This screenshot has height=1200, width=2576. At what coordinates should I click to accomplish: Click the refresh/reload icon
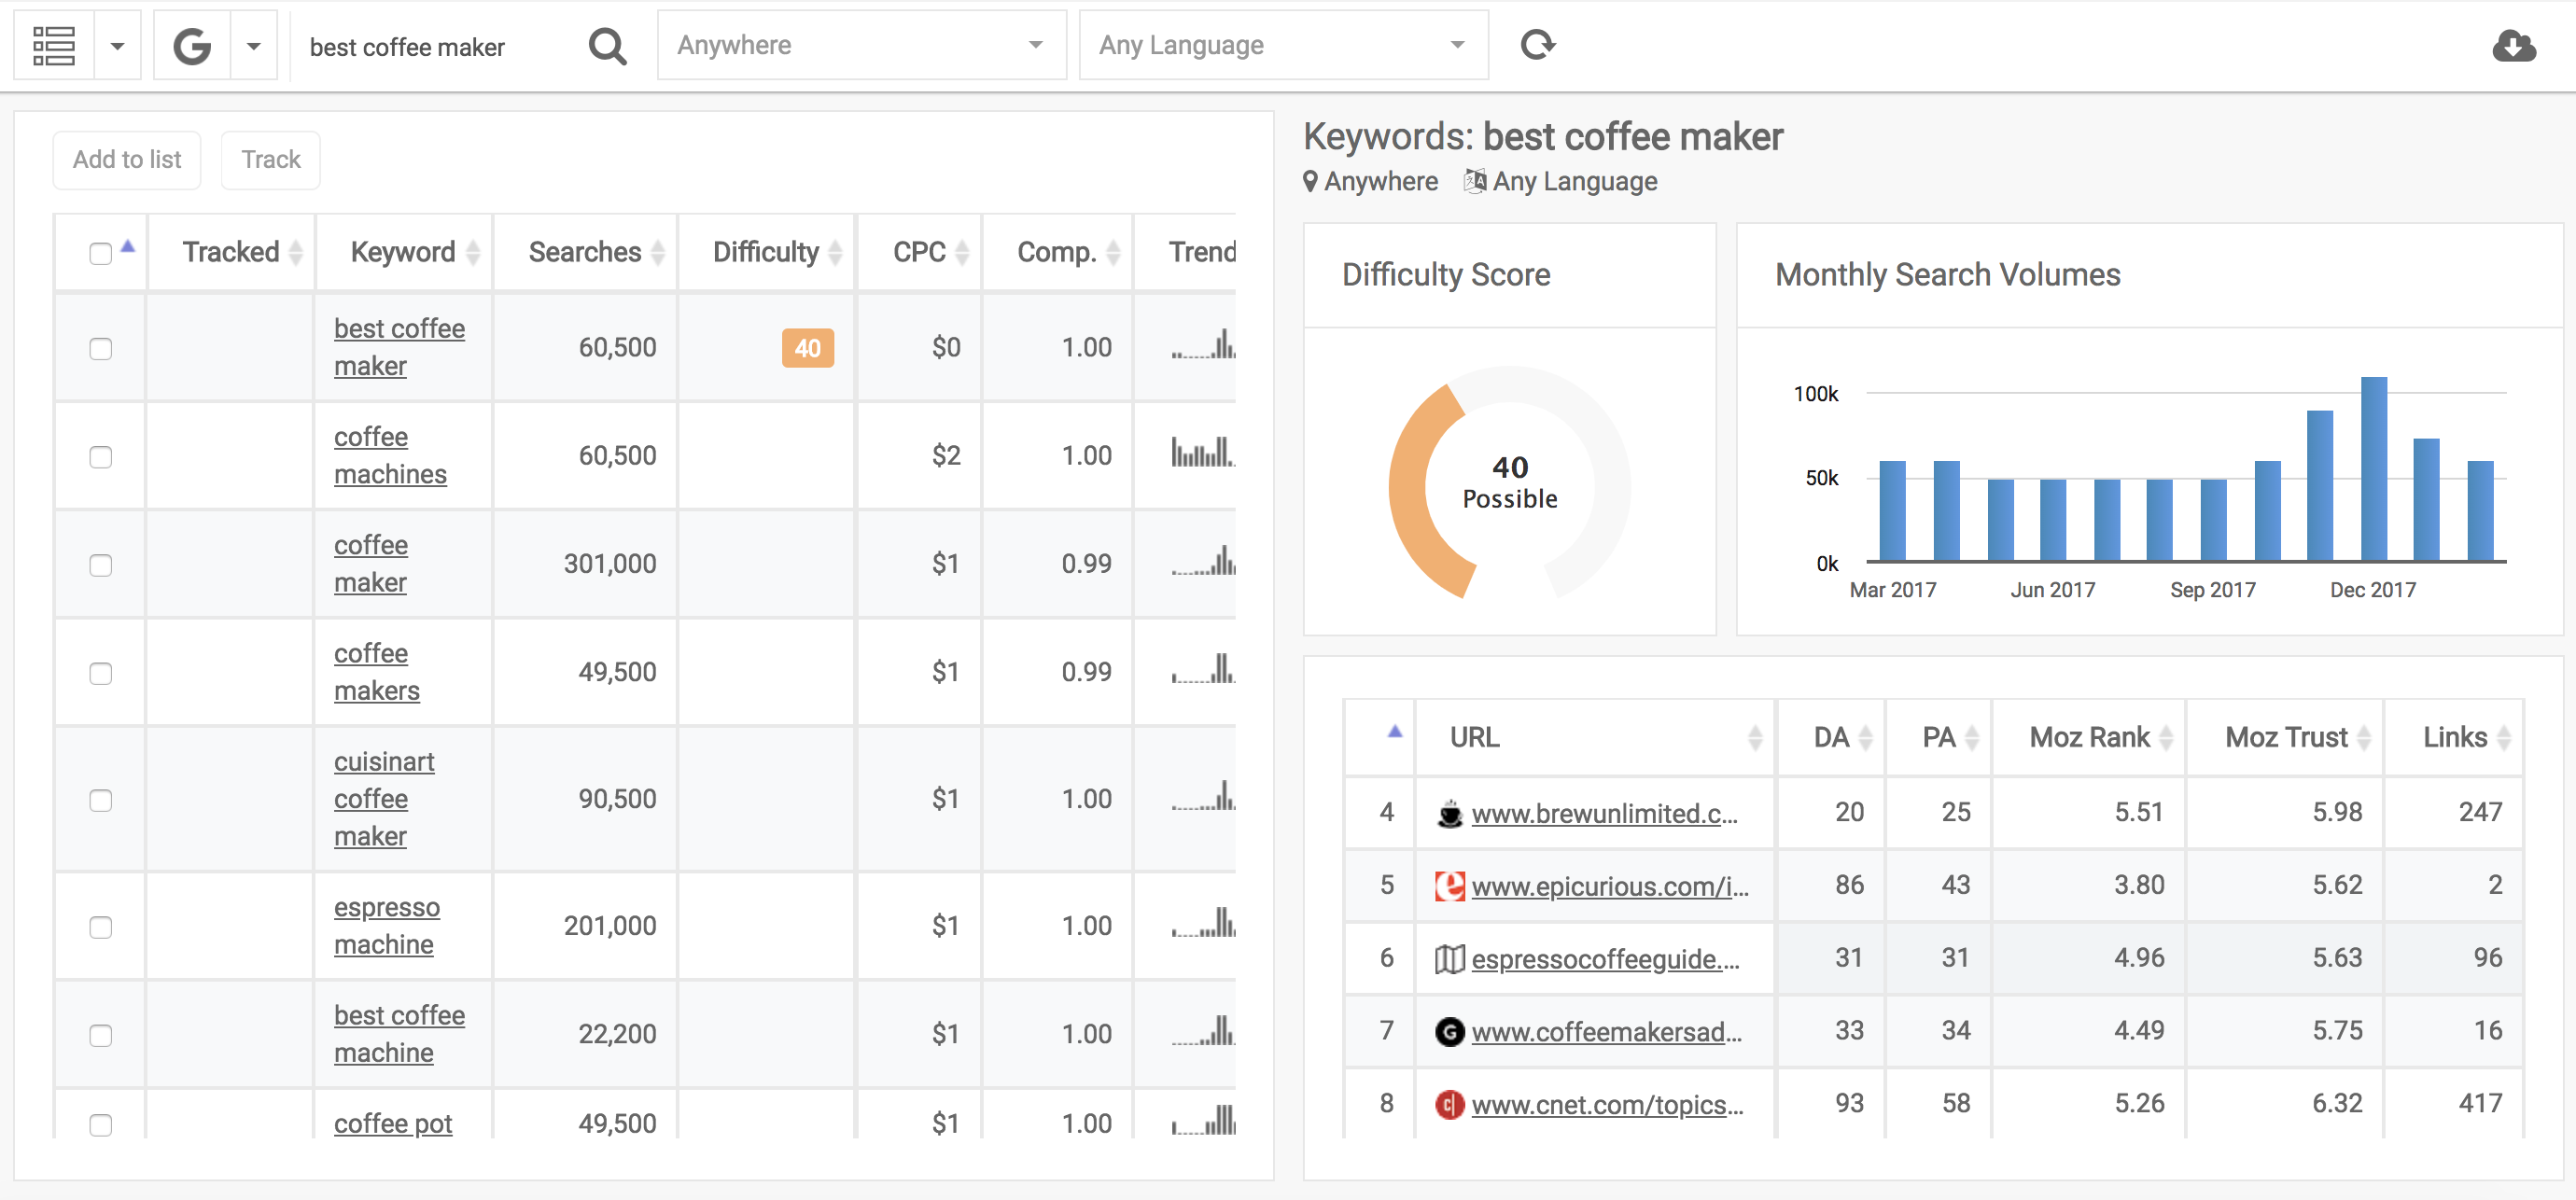pyautogui.click(x=1538, y=44)
